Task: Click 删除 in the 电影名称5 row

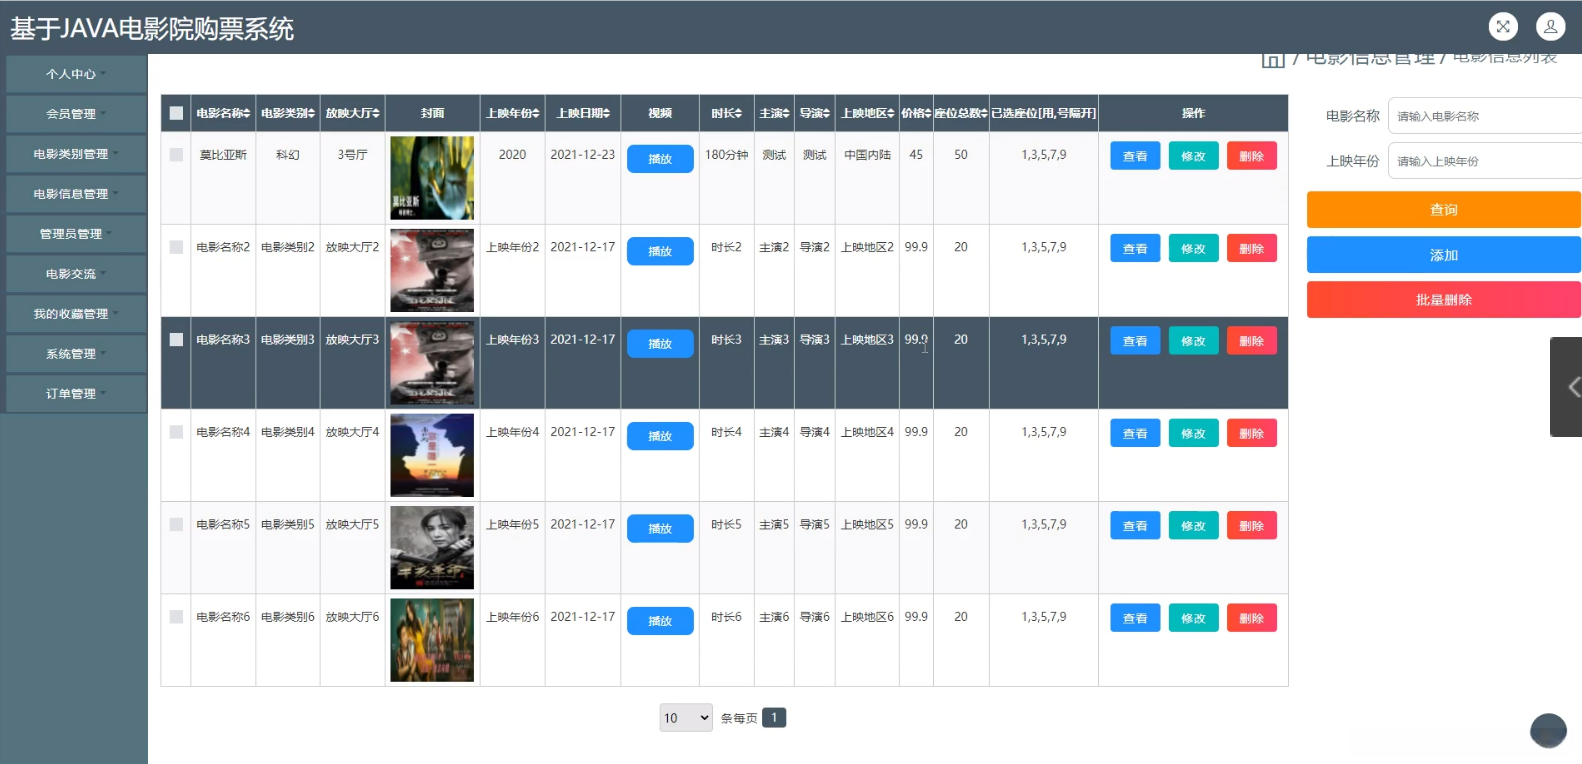Action: pos(1252,526)
